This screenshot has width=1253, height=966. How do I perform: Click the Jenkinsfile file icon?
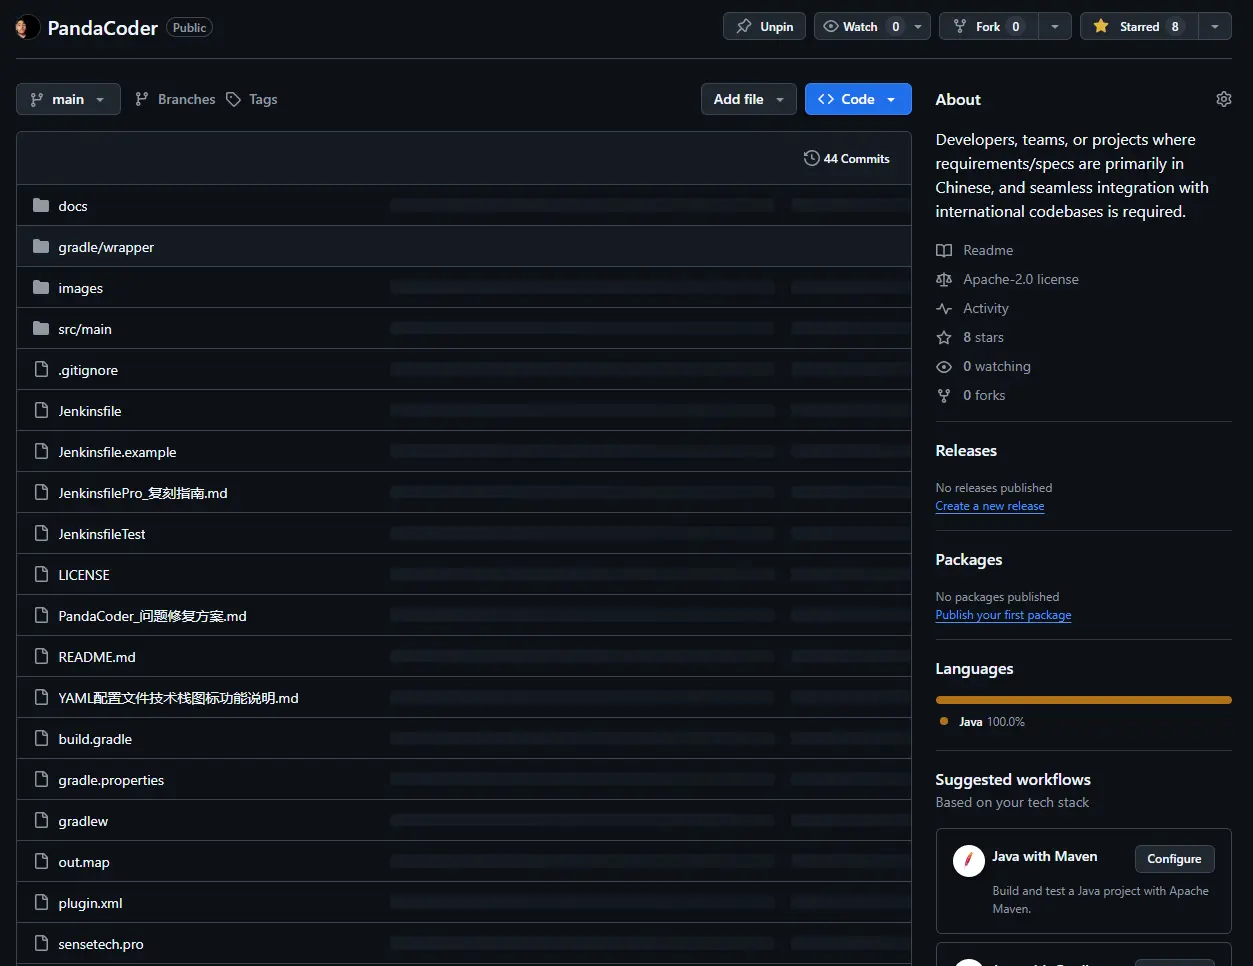click(x=41, y=410)
